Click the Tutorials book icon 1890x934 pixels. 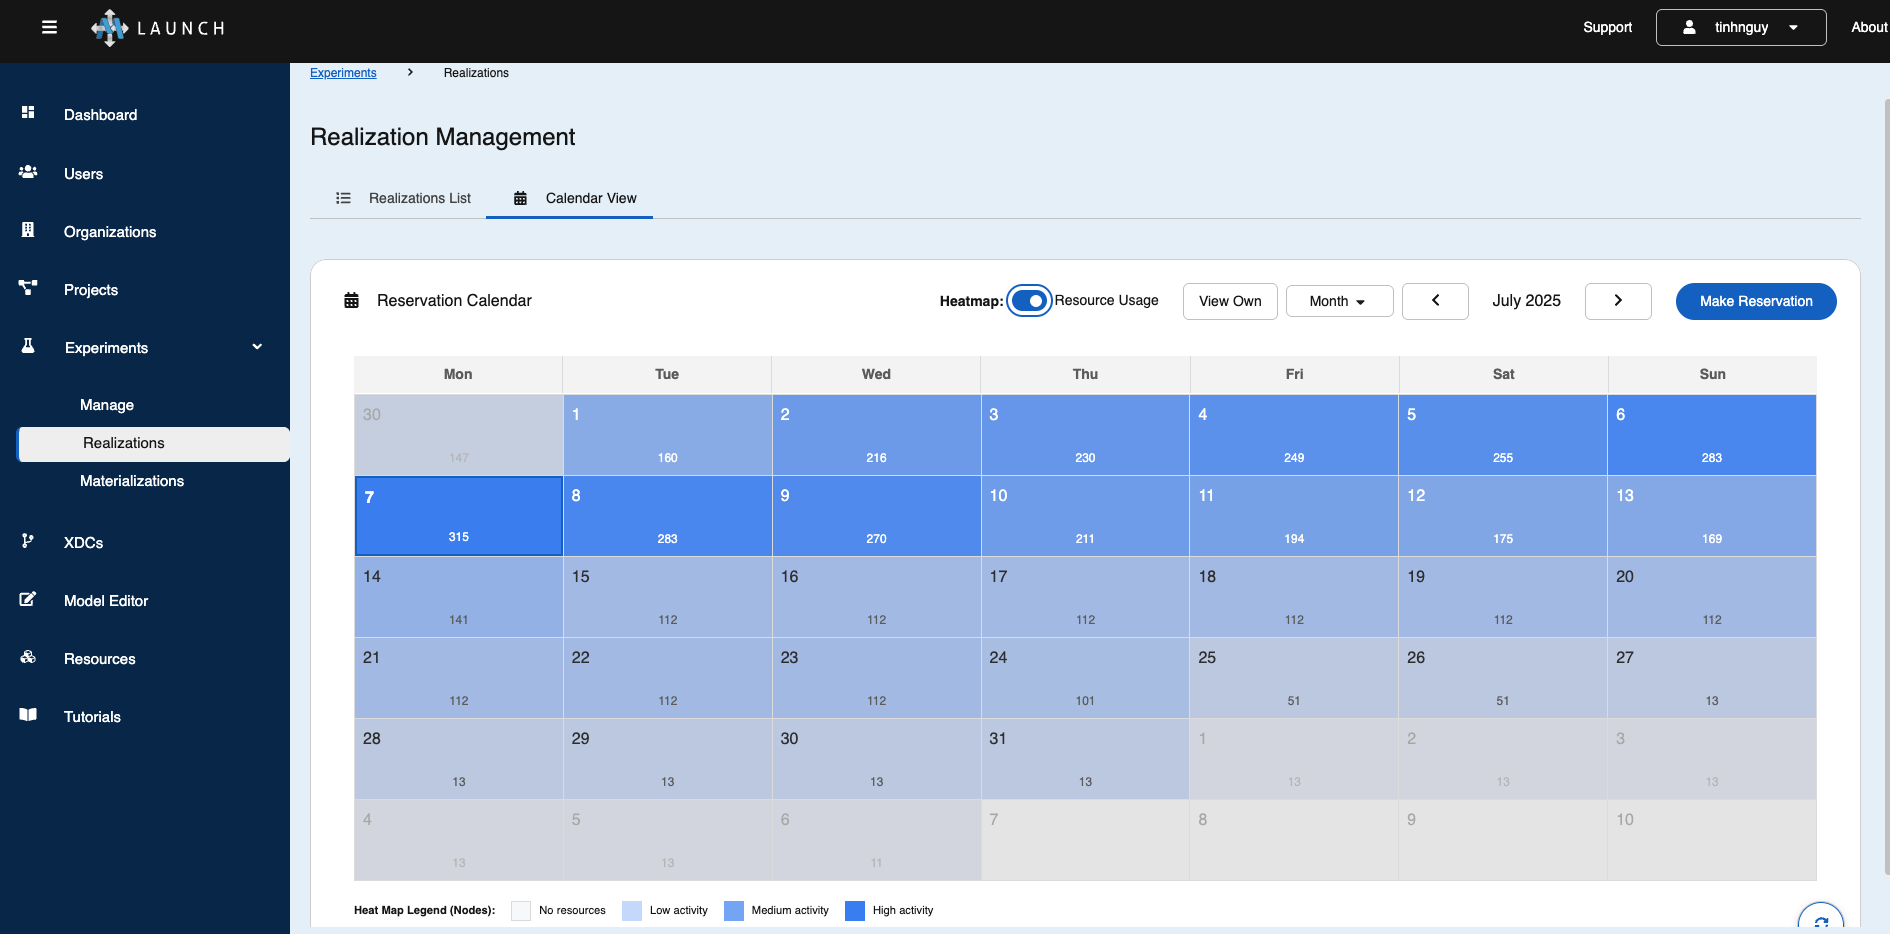28,715
